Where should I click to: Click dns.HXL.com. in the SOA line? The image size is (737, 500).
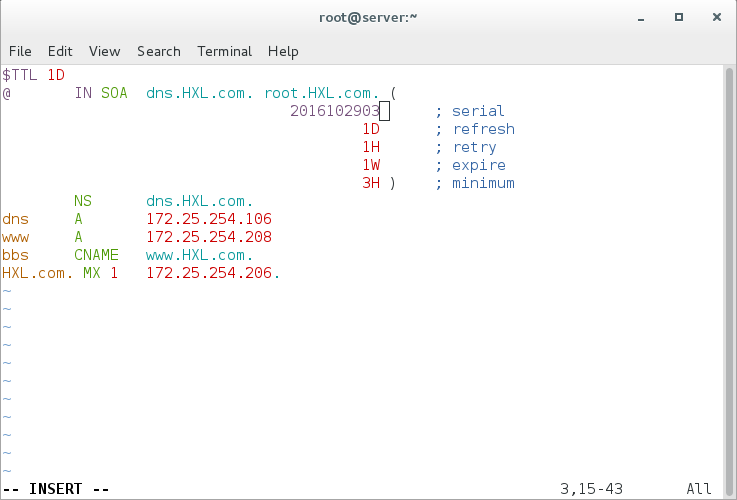[200, 93]
